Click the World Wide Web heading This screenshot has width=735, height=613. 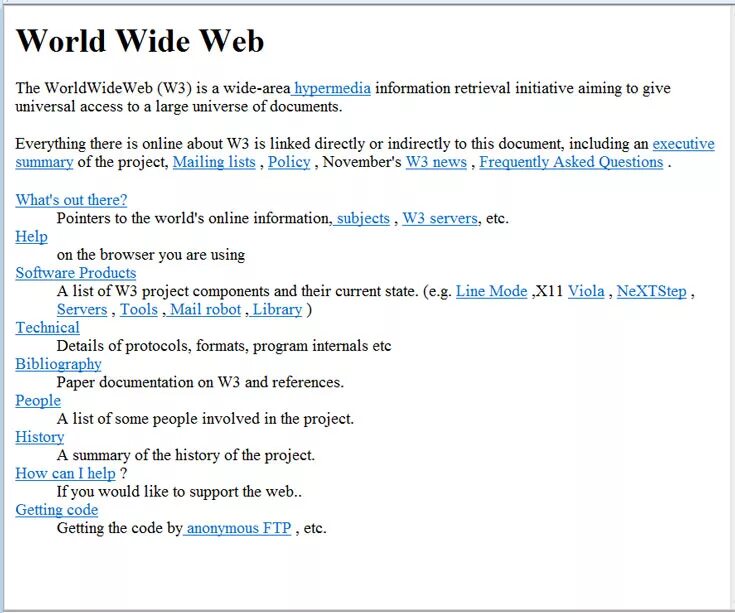pyautogui.click(x=140, y=41)
